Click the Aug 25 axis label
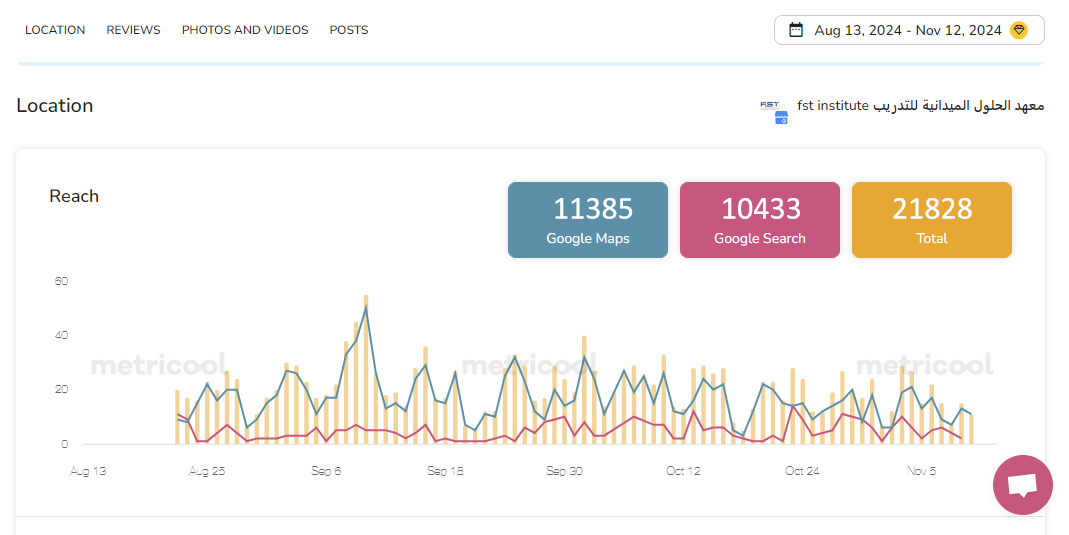The width and height of the screenshot is (1069, 535). click(x=207, y=471)
